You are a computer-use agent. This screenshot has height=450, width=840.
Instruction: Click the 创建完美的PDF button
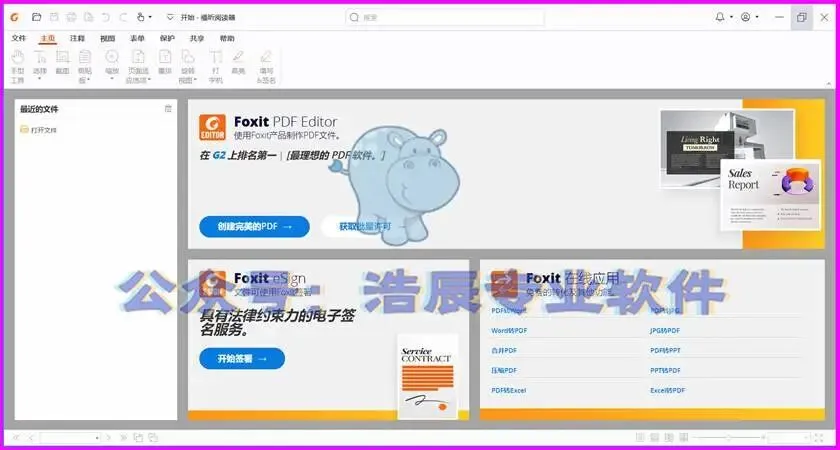coord(254,227)
